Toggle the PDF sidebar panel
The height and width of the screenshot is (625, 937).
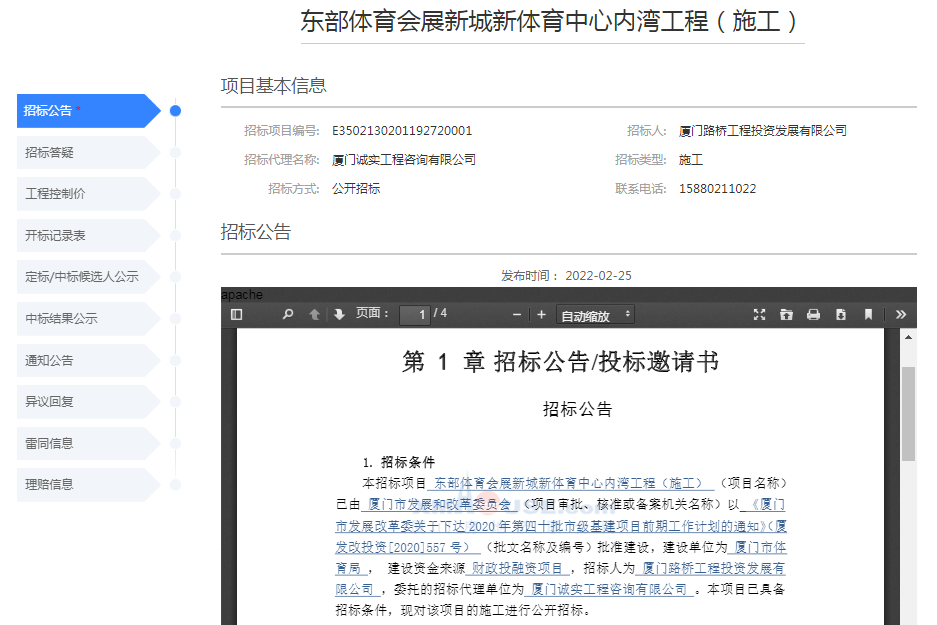(x=237, y=315)
